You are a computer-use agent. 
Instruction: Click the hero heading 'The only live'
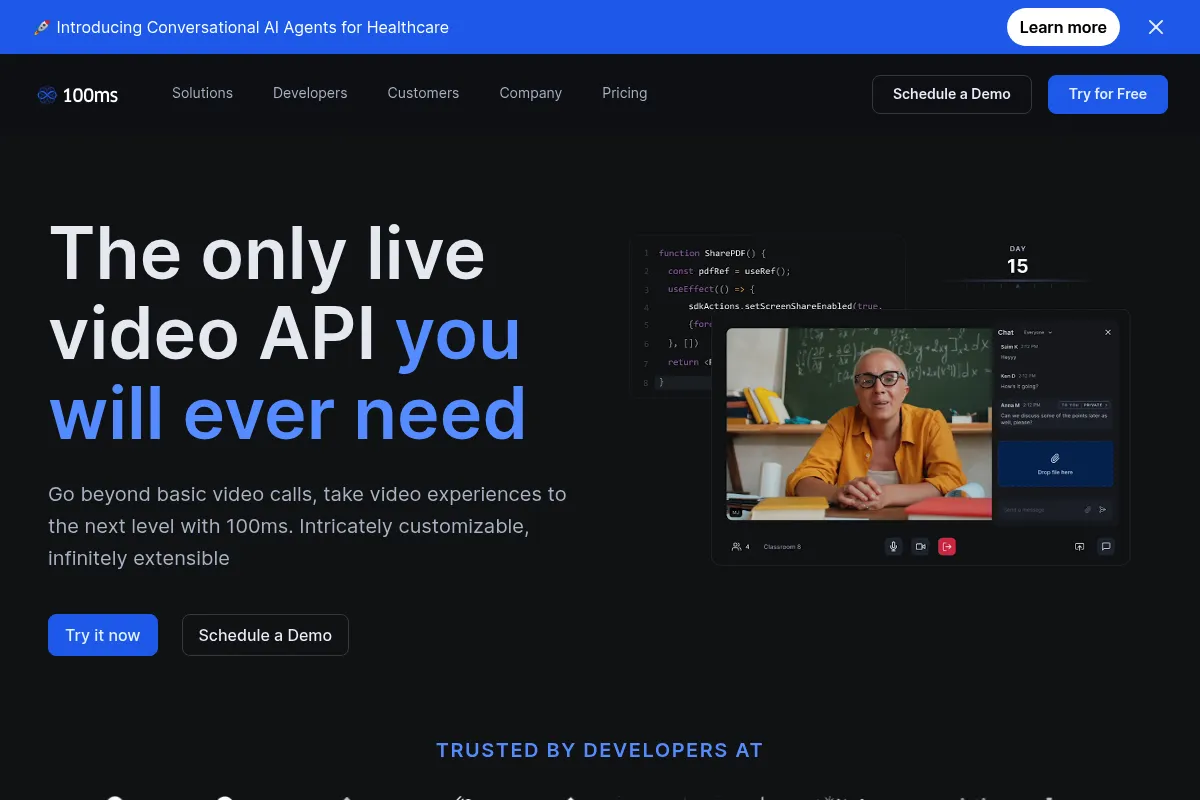pyautogui.click(x=267, y=254)
